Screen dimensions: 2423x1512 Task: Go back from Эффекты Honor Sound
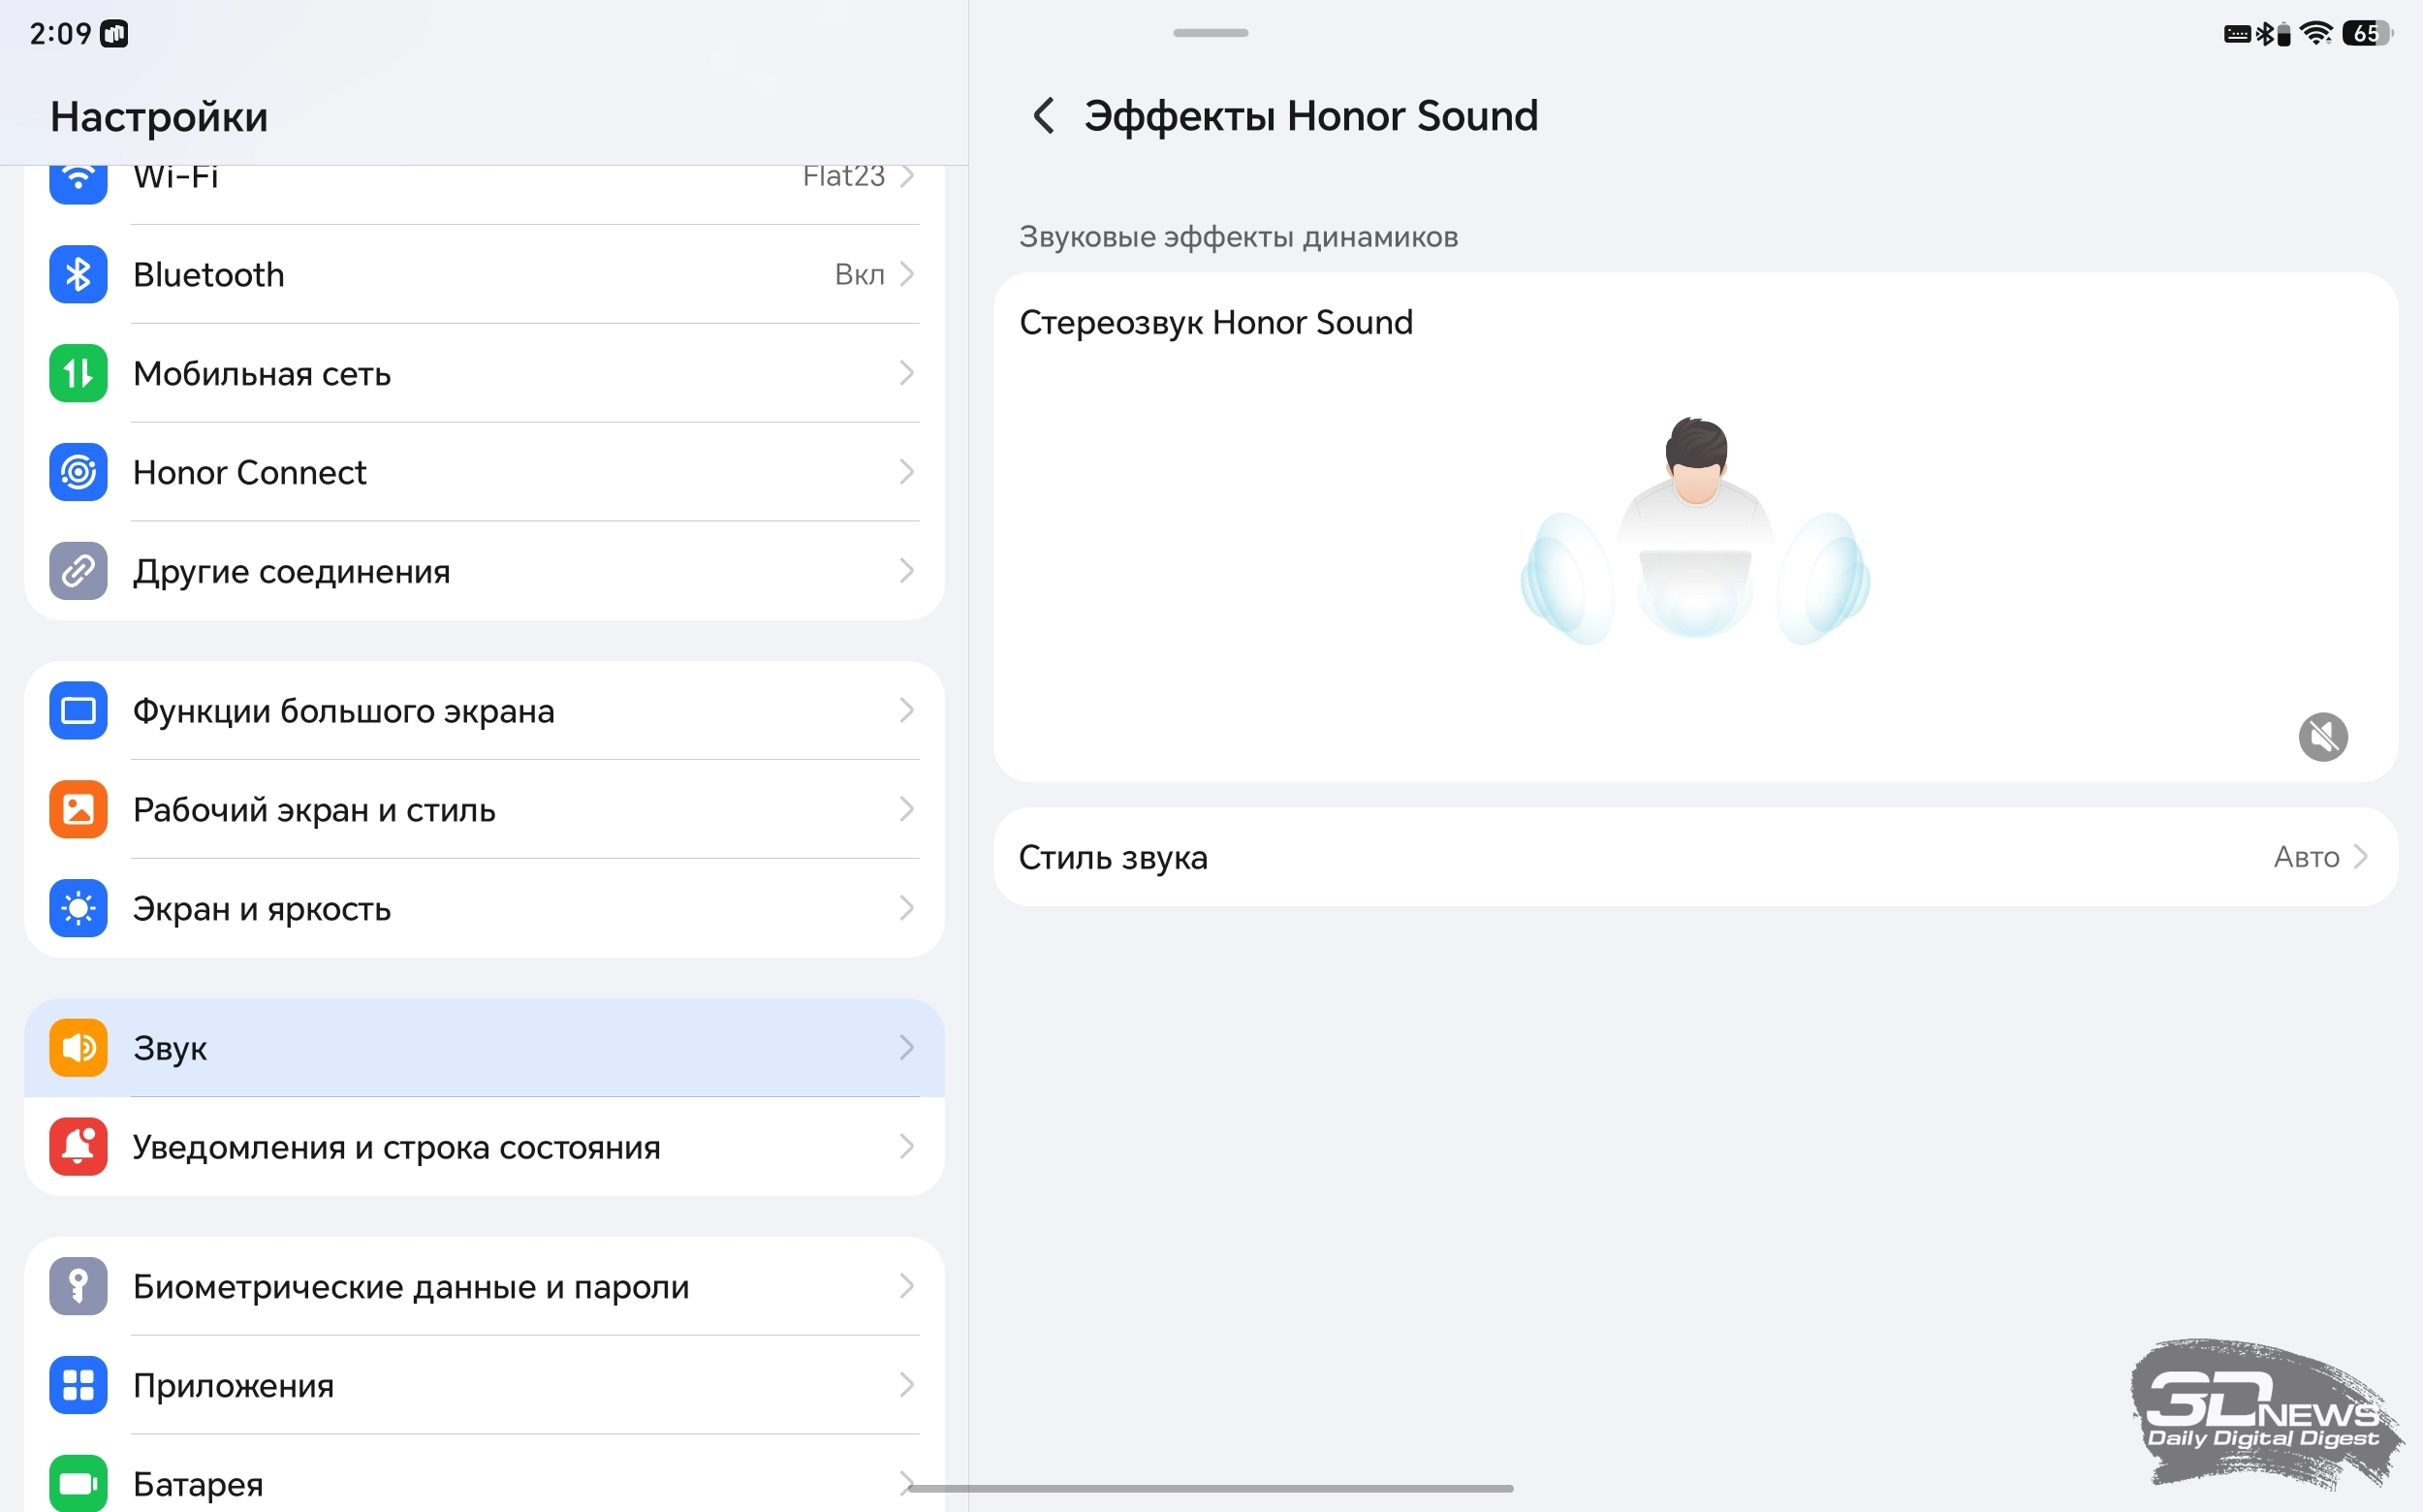(x=1043, y=116)
